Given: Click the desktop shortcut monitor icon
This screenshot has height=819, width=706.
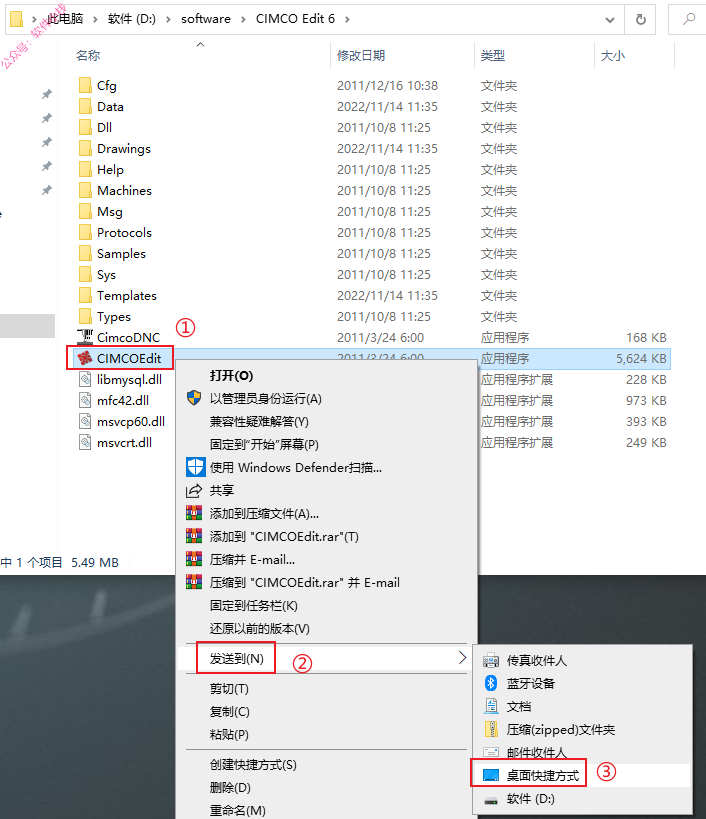Looking at the screenshot, I should [x=491, y=775].
